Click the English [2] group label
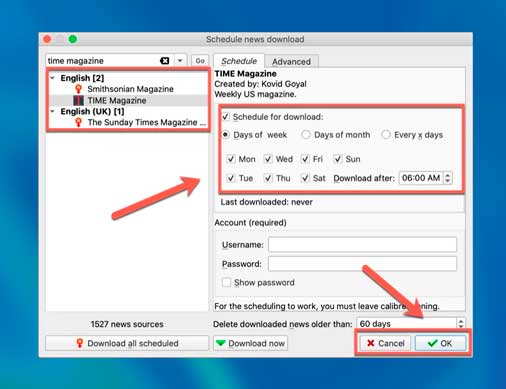 pos(82,78)
